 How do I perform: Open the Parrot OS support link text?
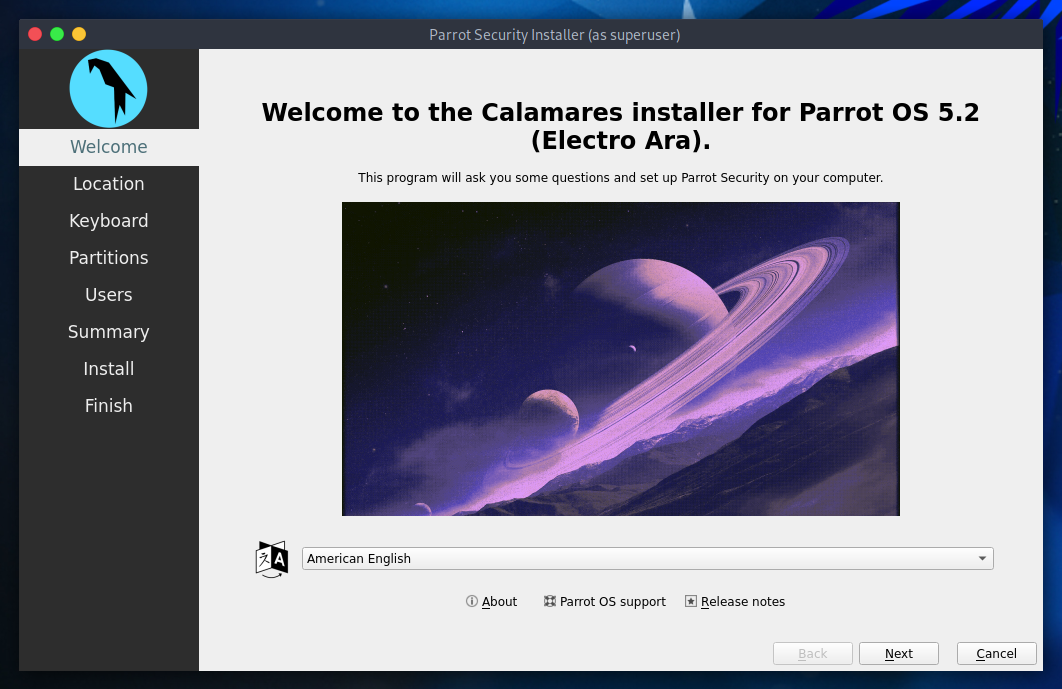pyautogui.click(x=612, y=602)
